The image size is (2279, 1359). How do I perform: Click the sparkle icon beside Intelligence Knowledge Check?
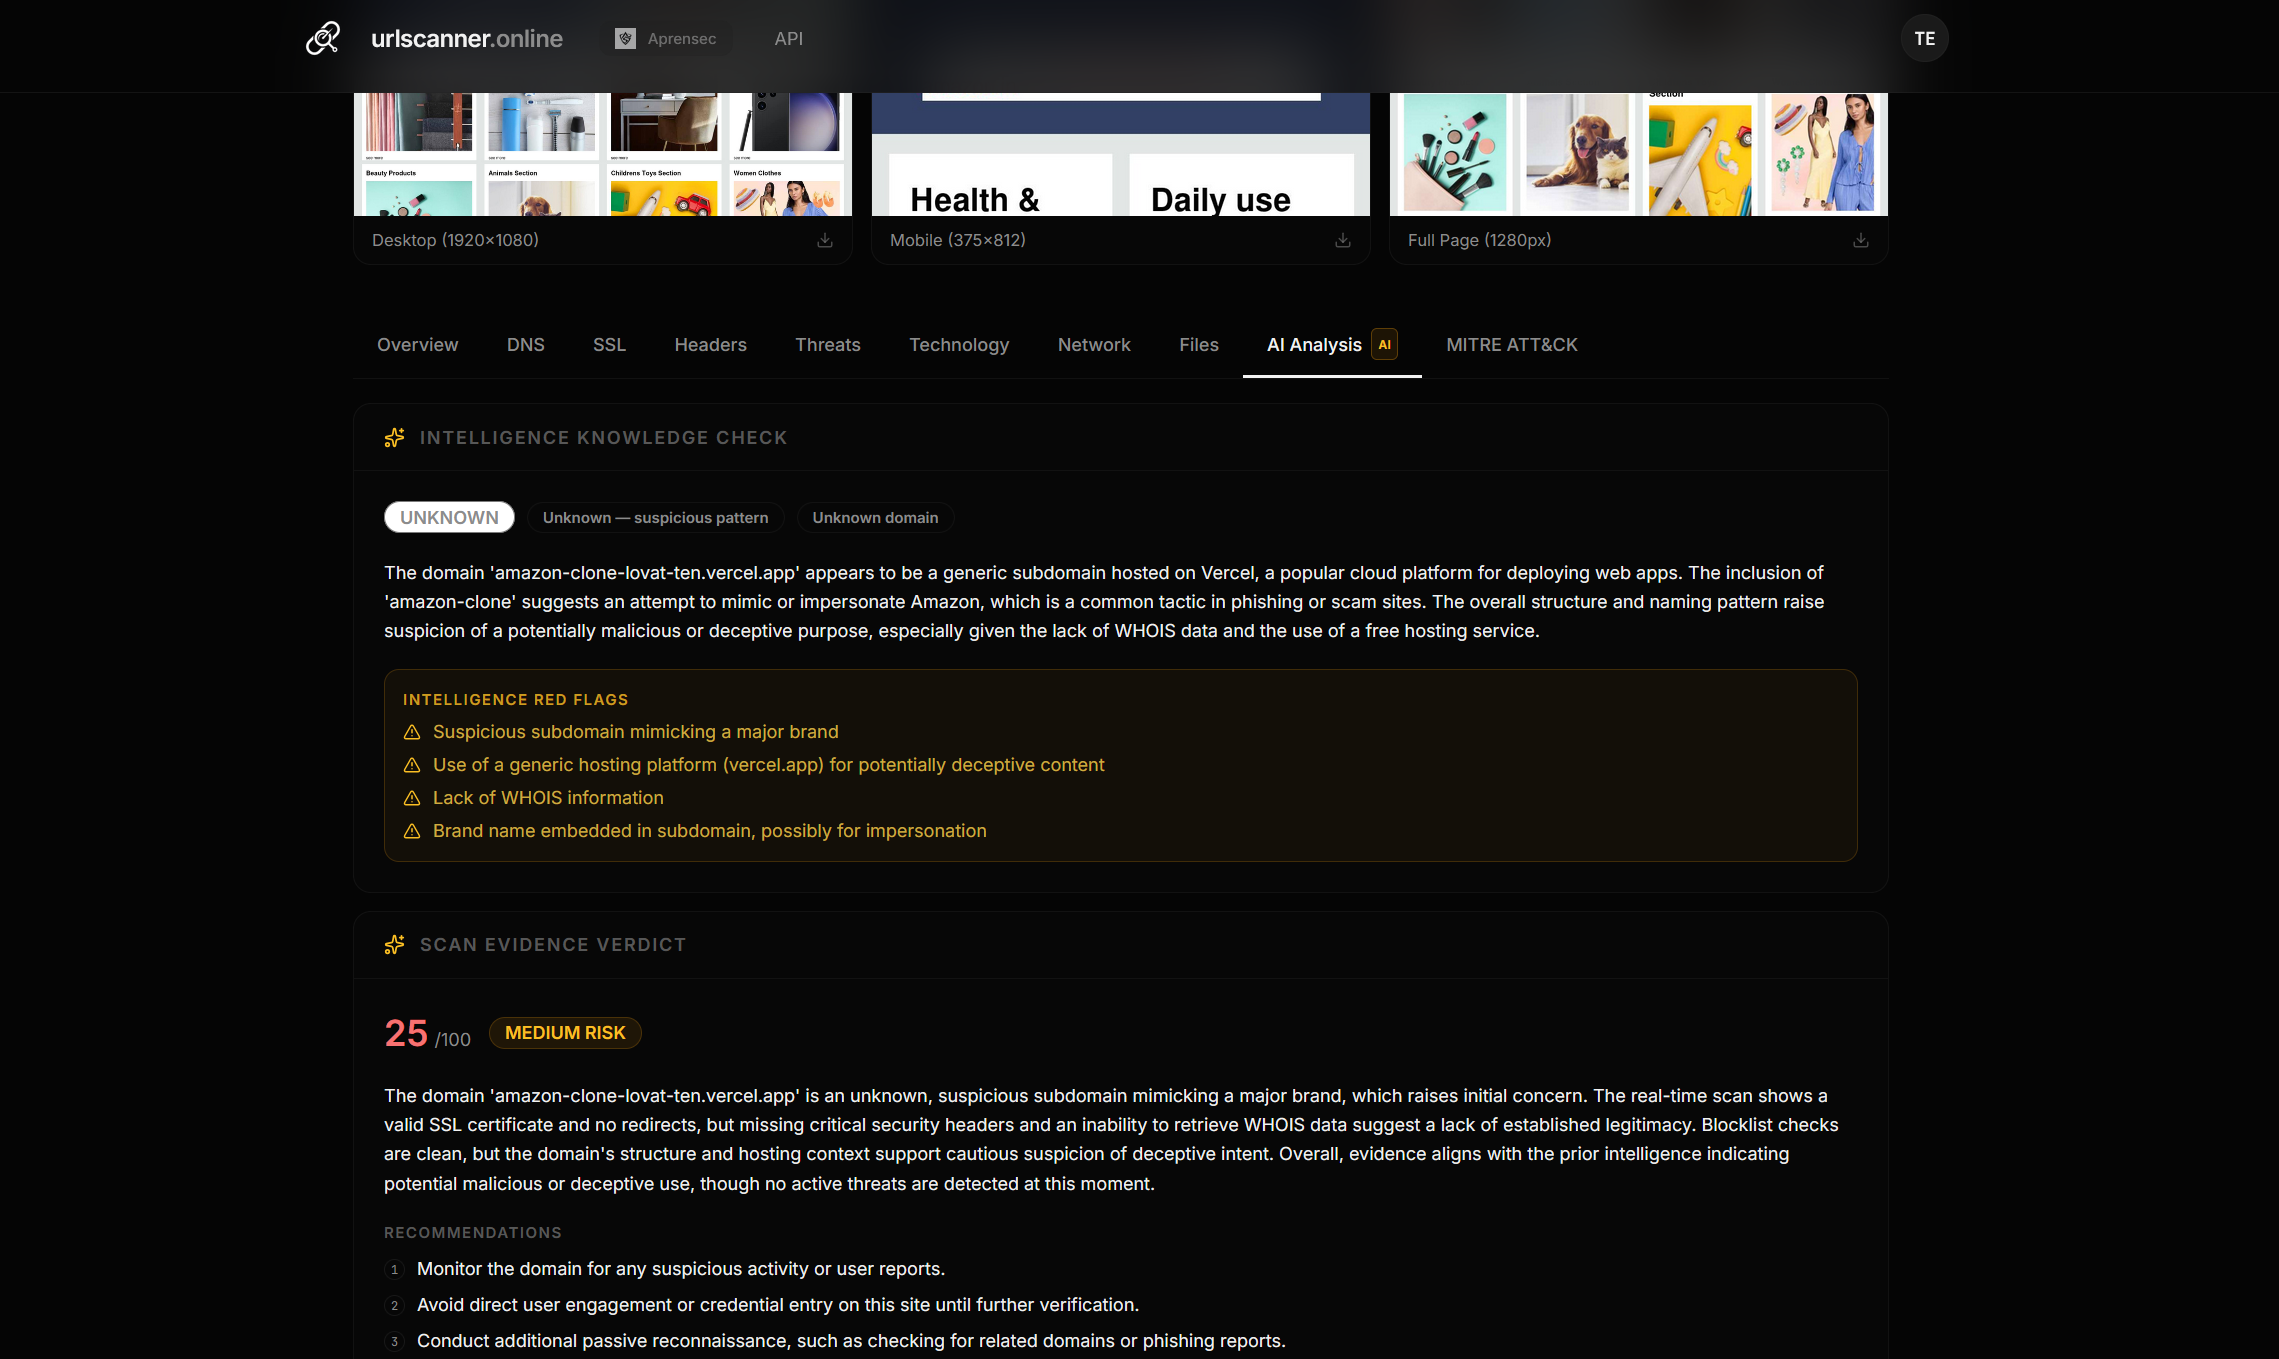[393, 437]
